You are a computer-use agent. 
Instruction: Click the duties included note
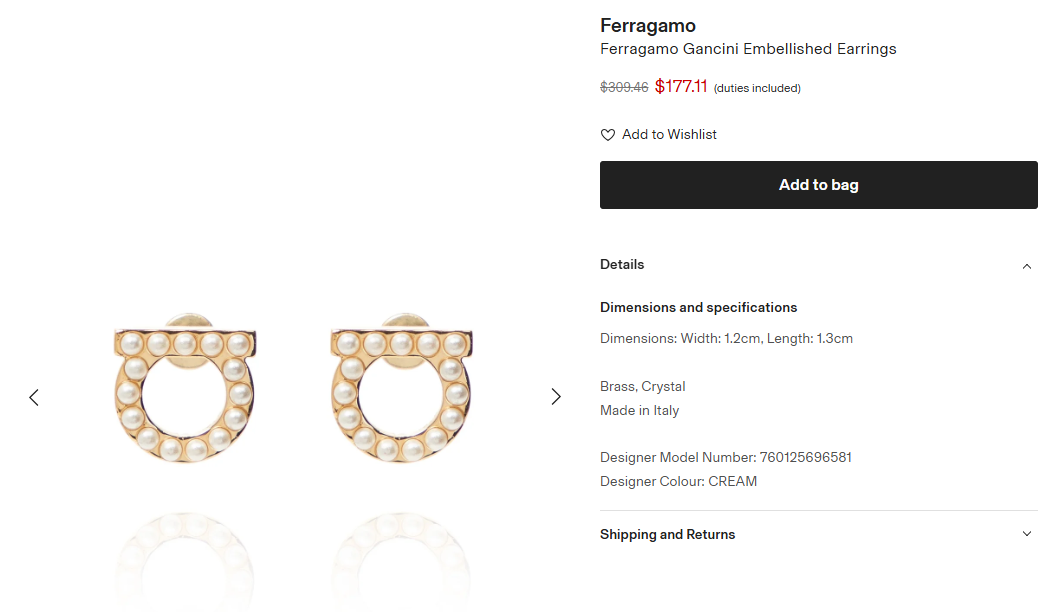click(x=757, y=88)
